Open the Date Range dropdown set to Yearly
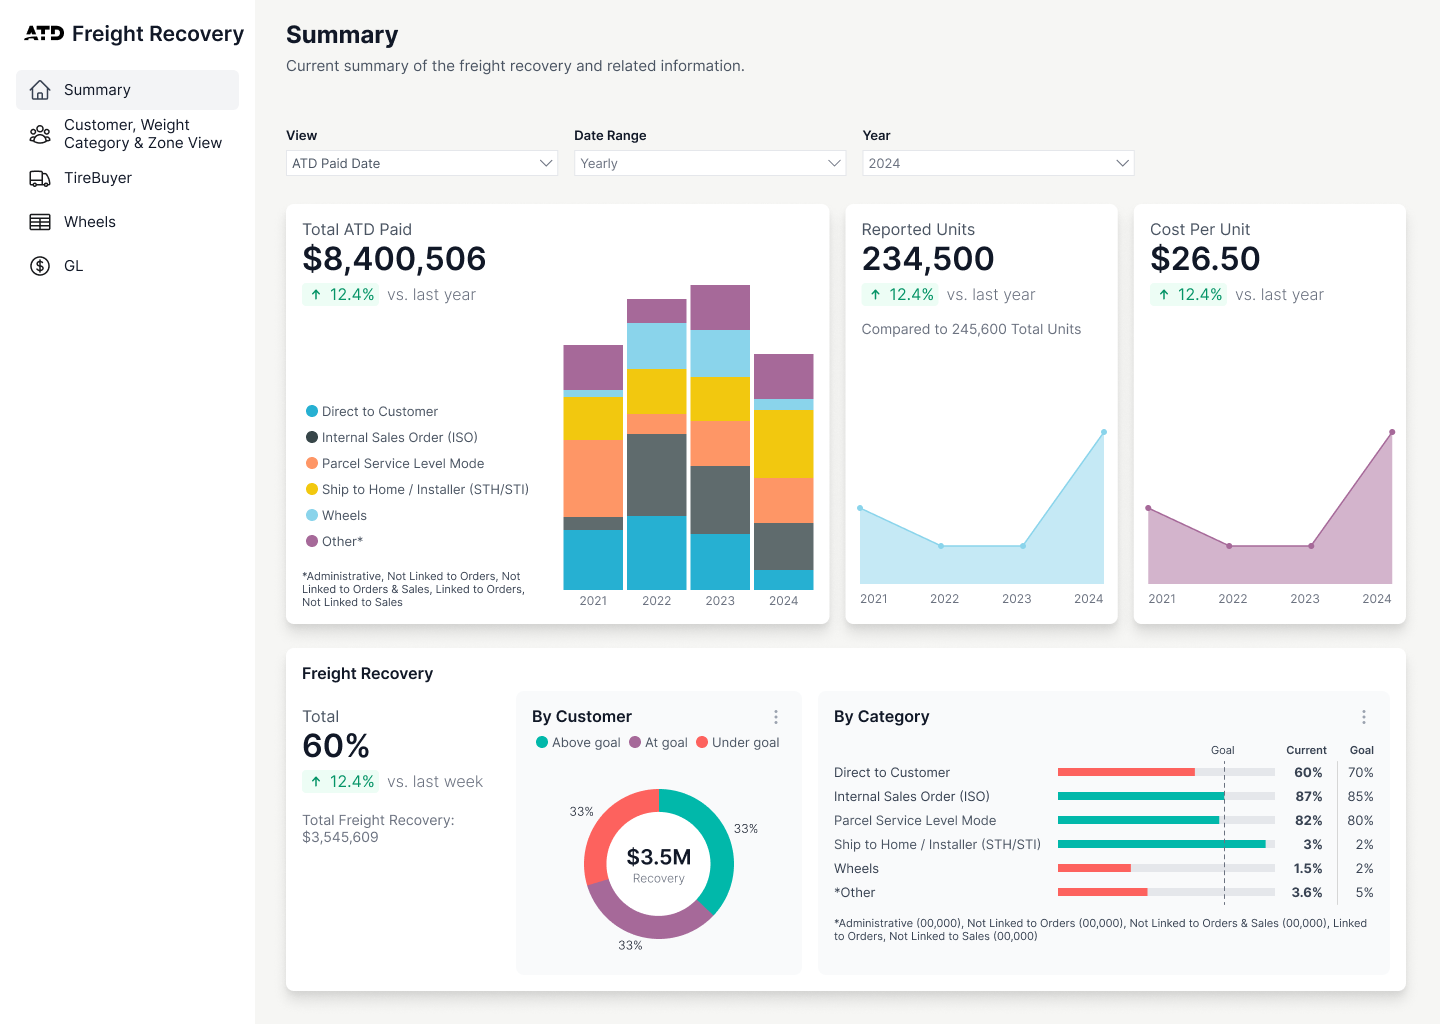Screen dimensions: 1440x1024 (710, 163)
